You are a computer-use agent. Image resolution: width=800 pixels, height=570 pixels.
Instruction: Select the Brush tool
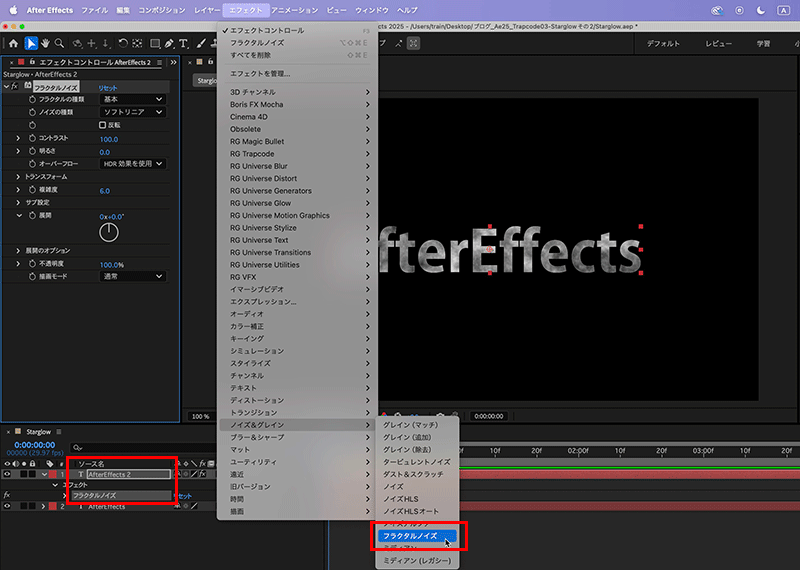201,43
